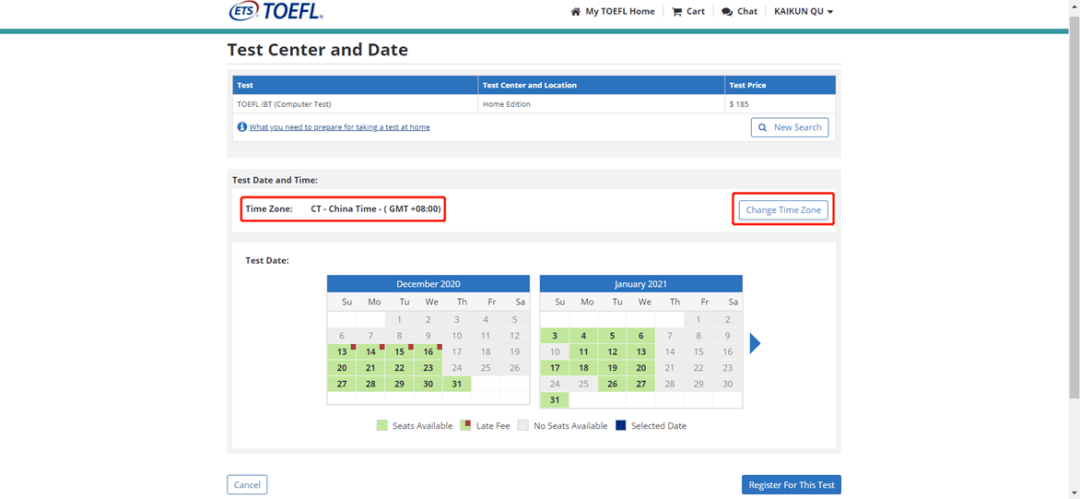Open Chat support
The height and width of the screenshot is (499, 1080).
pyautogui.click(x=739, y=12)
